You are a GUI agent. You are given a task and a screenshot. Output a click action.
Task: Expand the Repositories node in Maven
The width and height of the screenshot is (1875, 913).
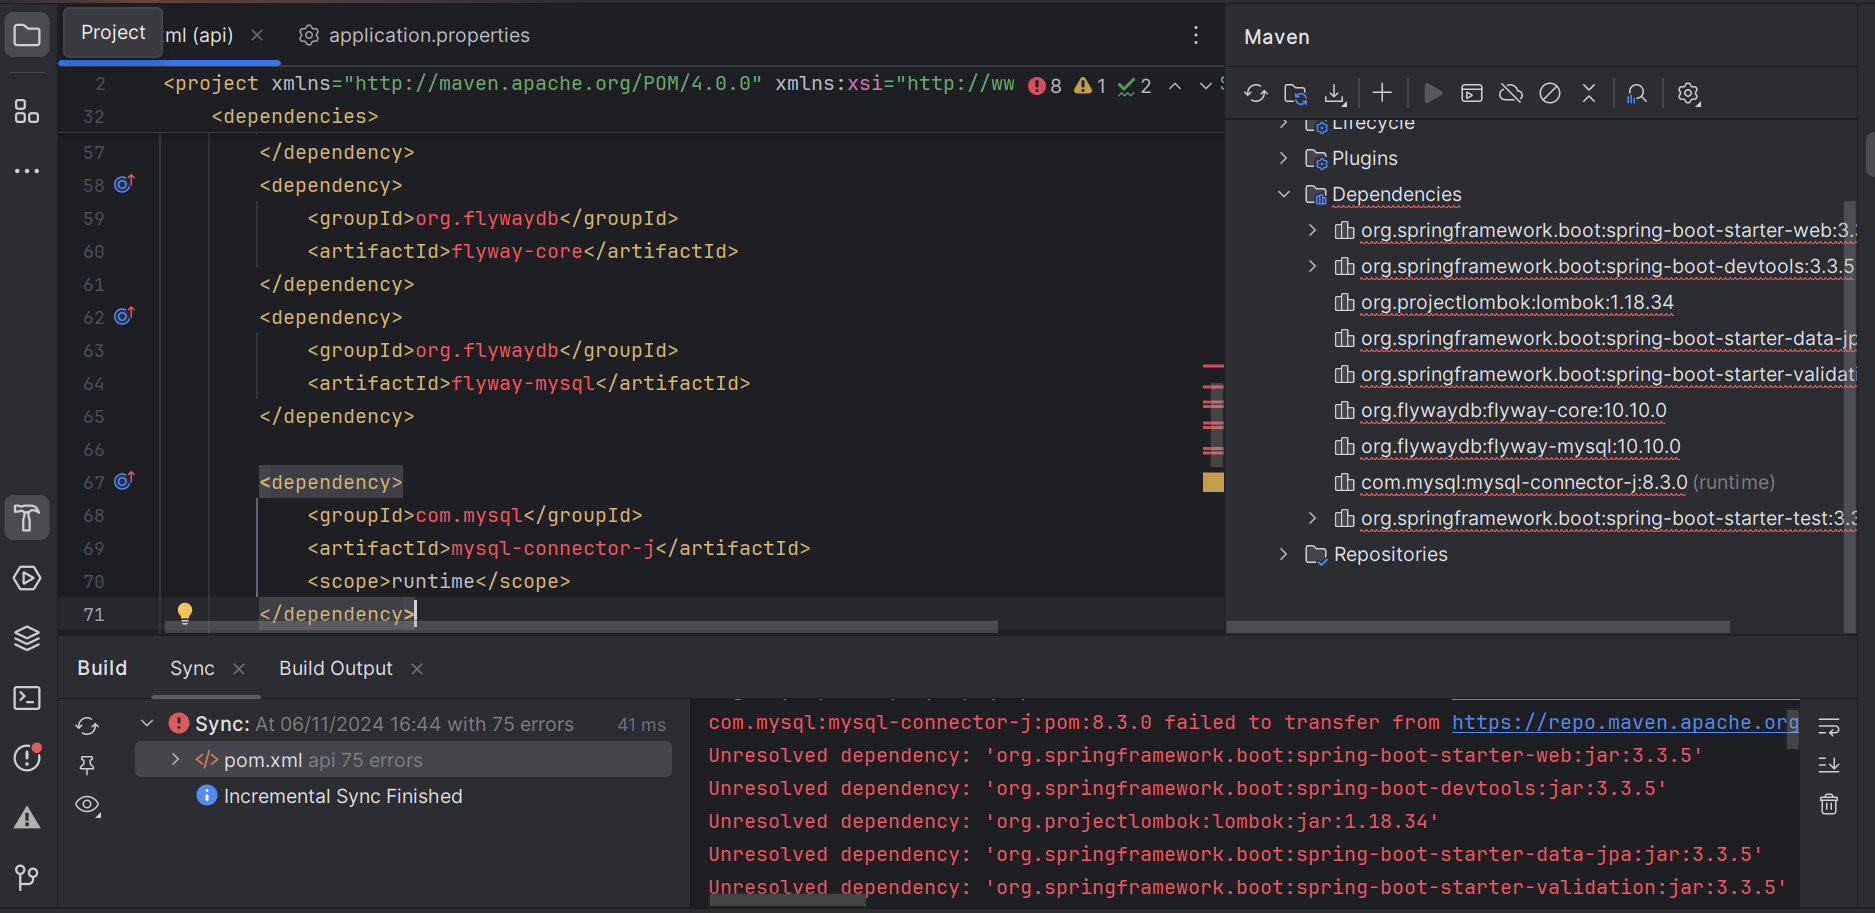1284,554
